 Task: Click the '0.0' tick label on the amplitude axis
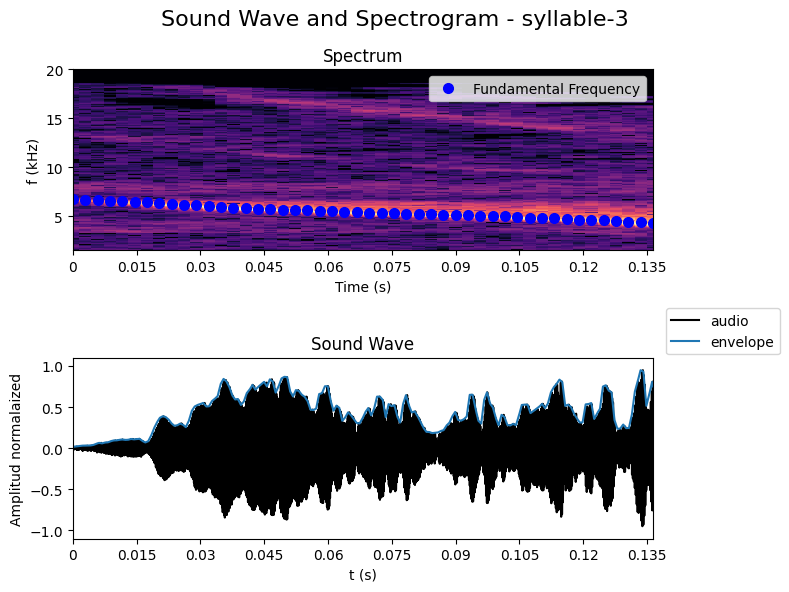(53, 450)
